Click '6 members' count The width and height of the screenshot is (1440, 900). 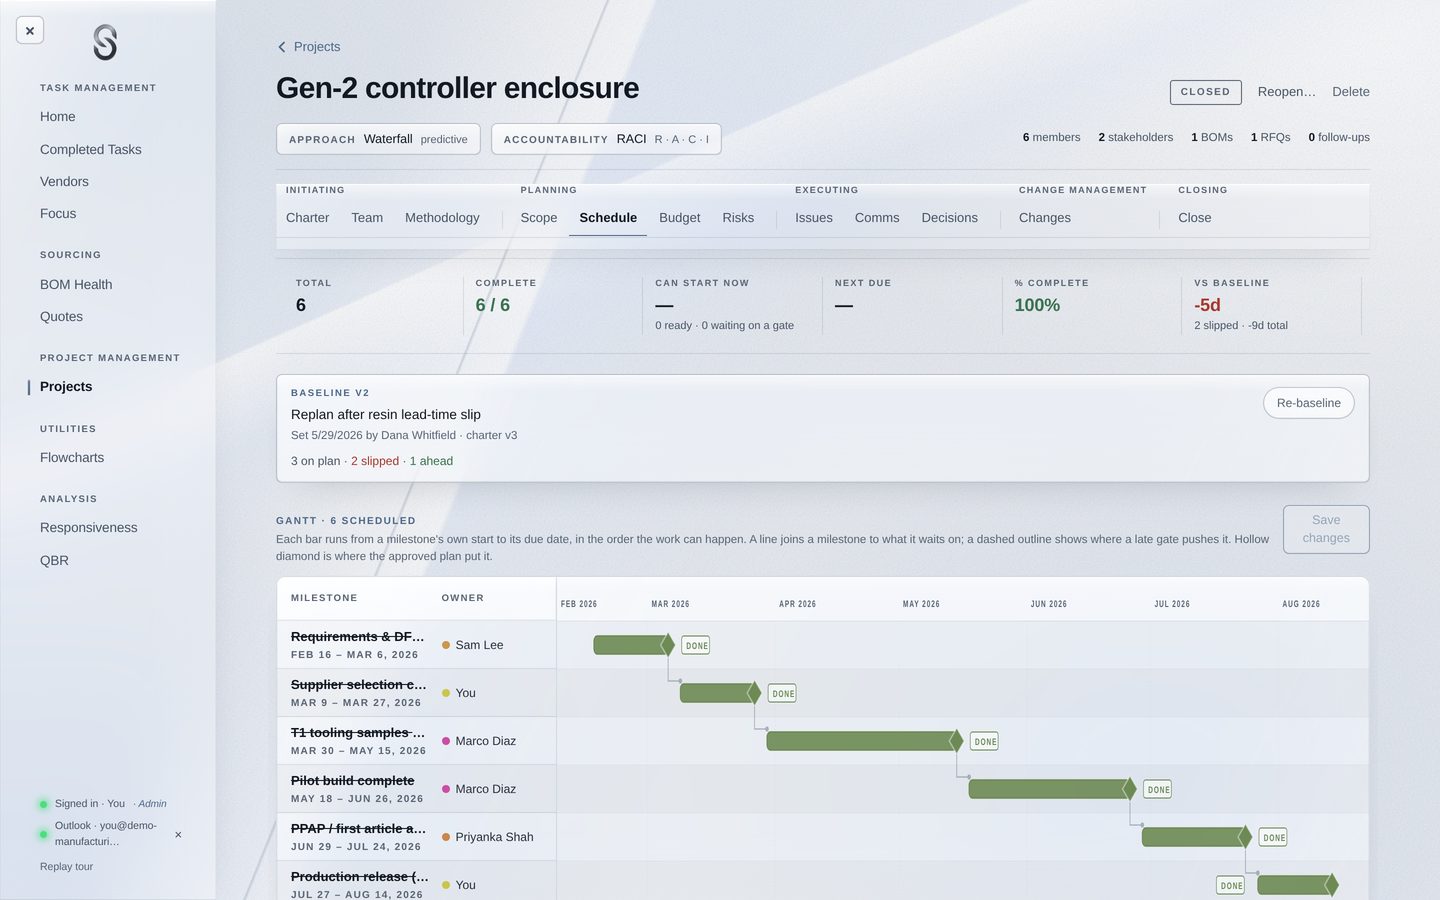tap(1051, 137)
